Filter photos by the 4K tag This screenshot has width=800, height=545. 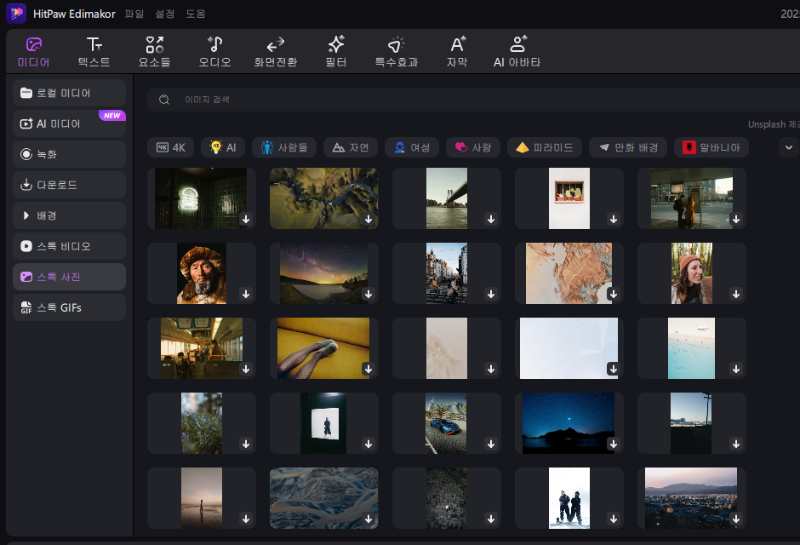click(170, 147)
